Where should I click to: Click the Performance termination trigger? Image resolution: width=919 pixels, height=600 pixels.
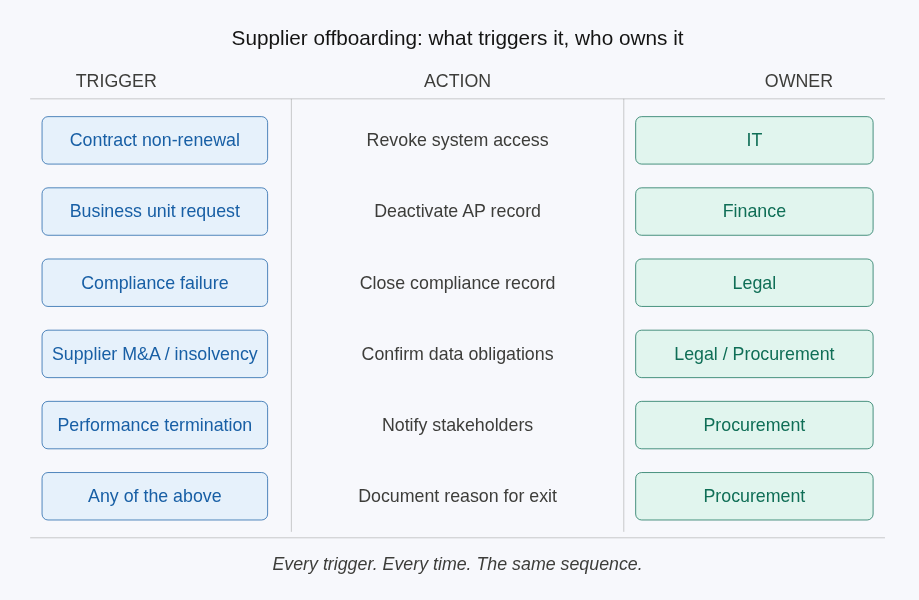(154, 425)
